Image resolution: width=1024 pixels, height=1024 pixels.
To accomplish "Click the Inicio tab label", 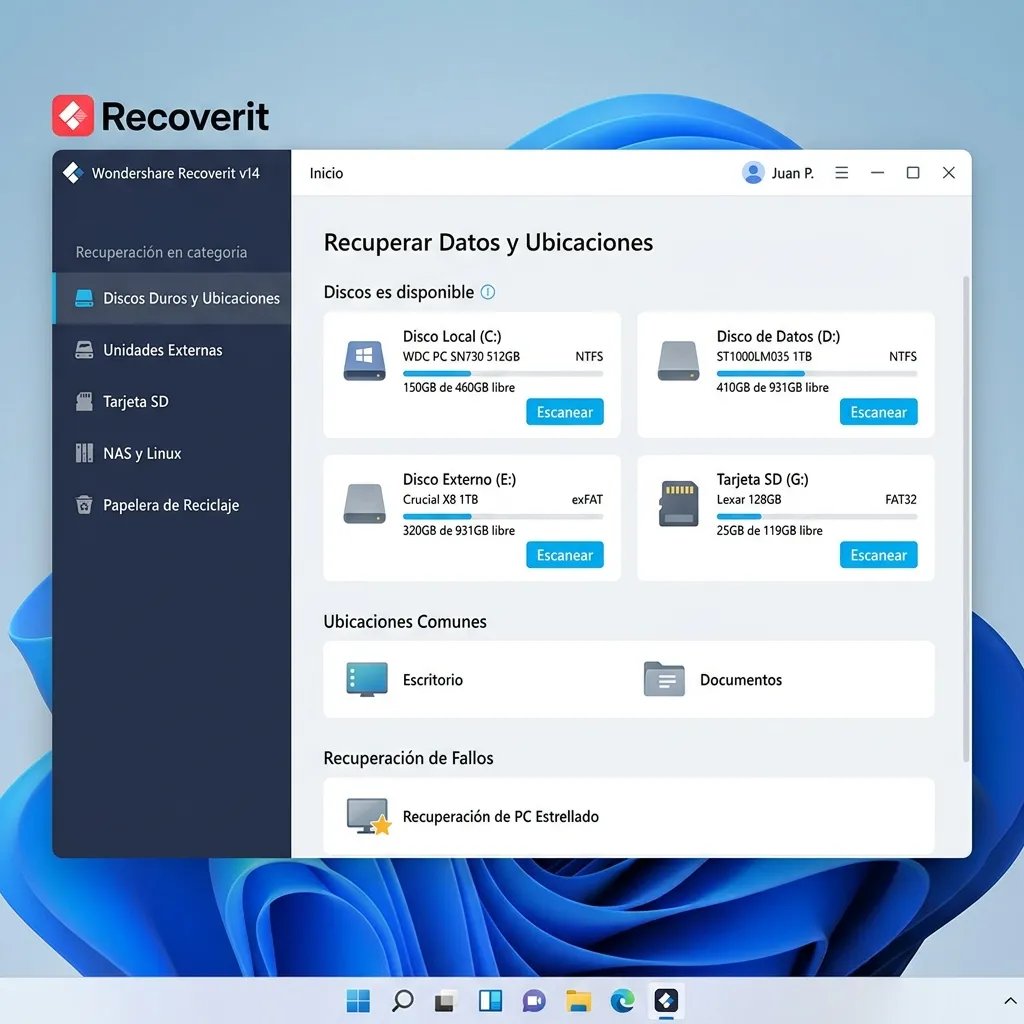I will click(x=327, y=173).
